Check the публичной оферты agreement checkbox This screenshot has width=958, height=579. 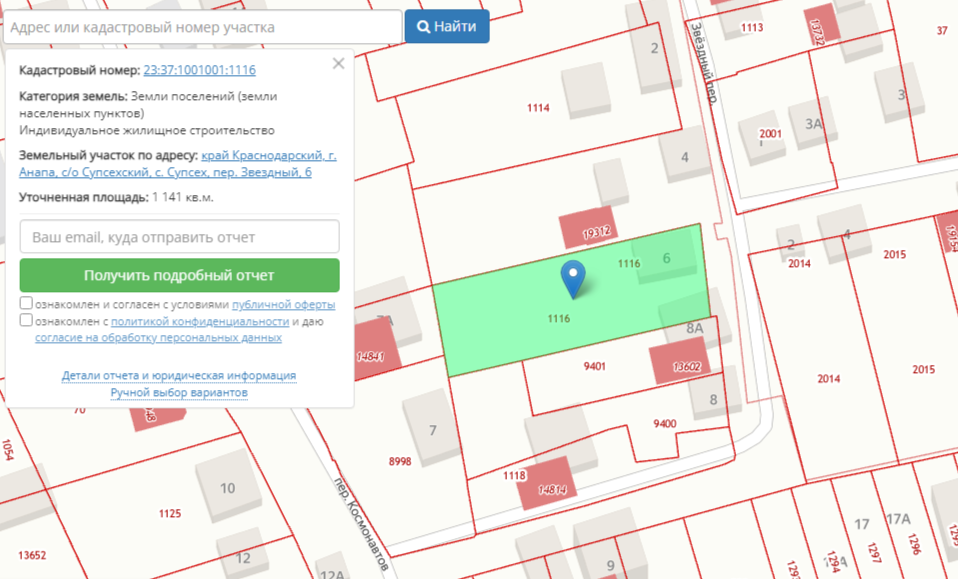coord(26,304)
